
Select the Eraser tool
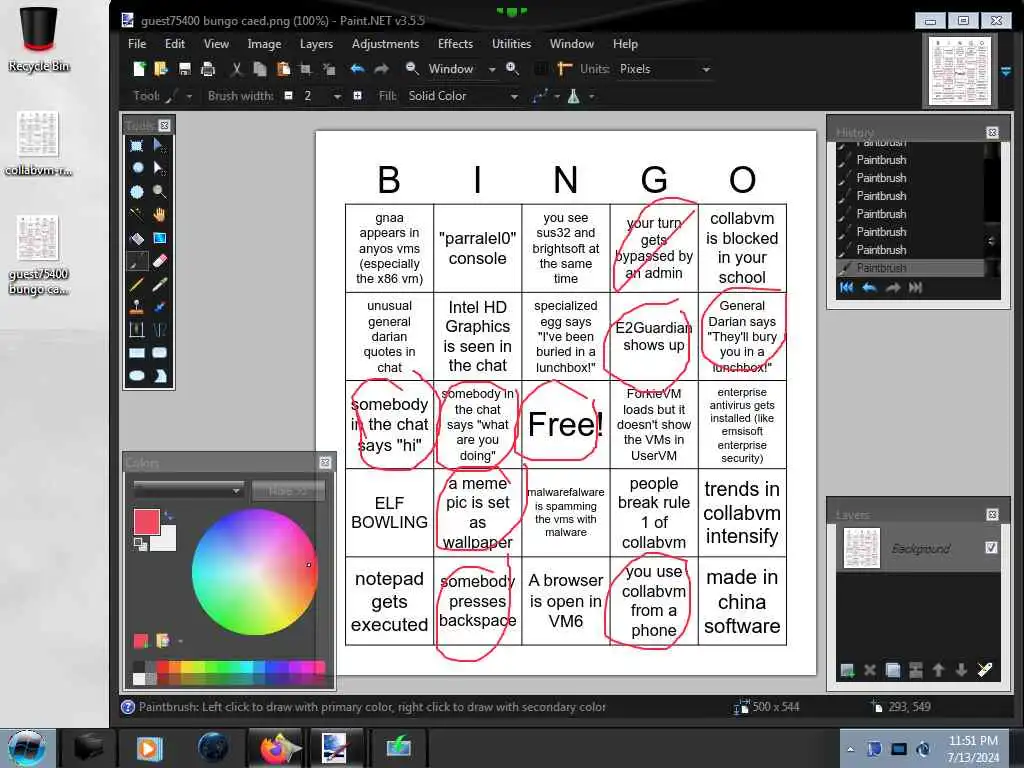coord(159,261)
